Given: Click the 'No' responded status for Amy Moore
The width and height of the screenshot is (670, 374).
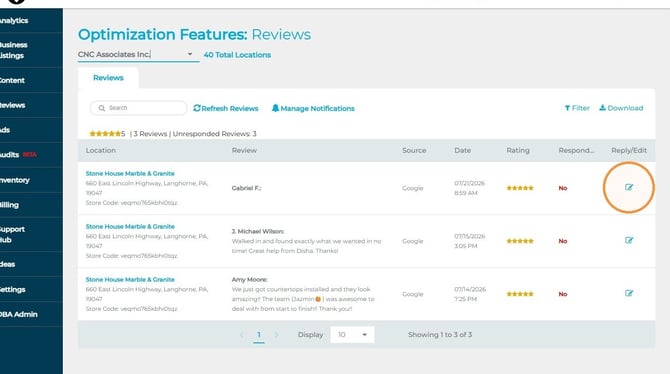Looking at the screenshot, I should pyautogui.click(x=563, y=294).
